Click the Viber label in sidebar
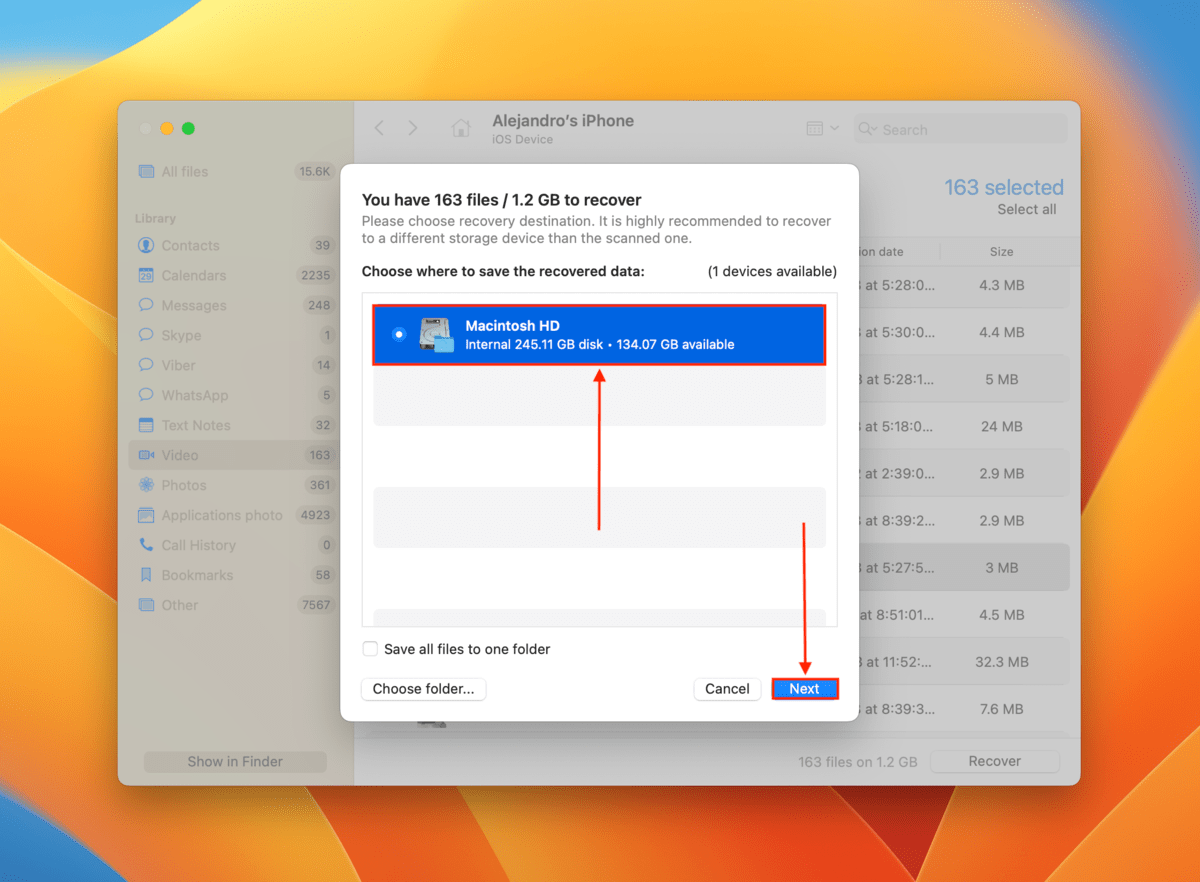 (x=179, y=365)
